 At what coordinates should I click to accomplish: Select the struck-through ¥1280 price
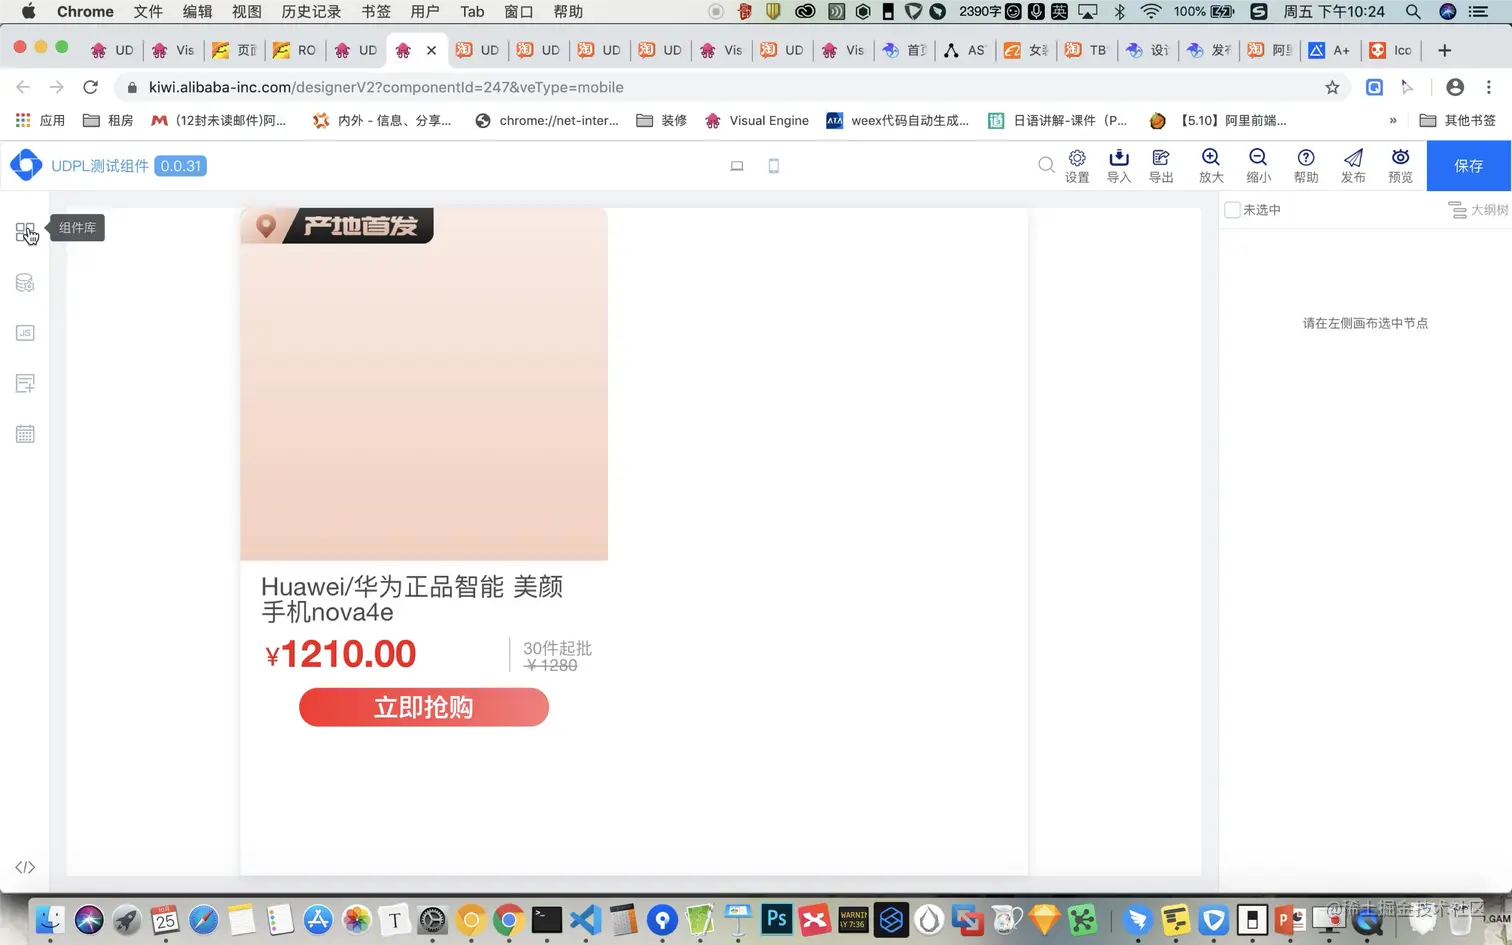click(551, 666)
